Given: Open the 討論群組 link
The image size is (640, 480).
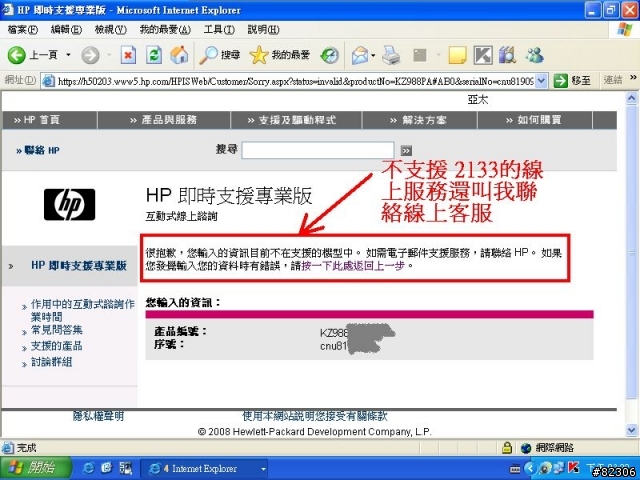Looking at the screenshot, I should 51,362.
